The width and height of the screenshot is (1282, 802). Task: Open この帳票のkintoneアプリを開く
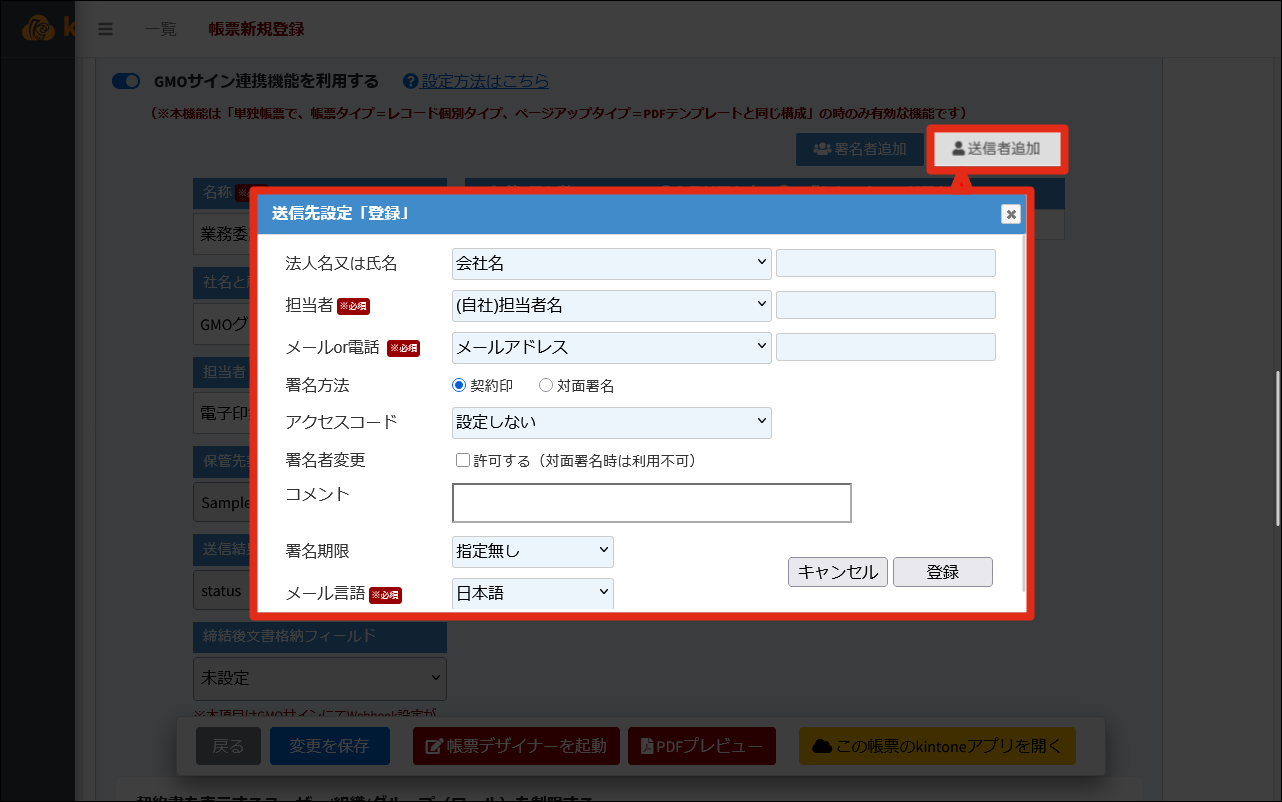point(937,746)
